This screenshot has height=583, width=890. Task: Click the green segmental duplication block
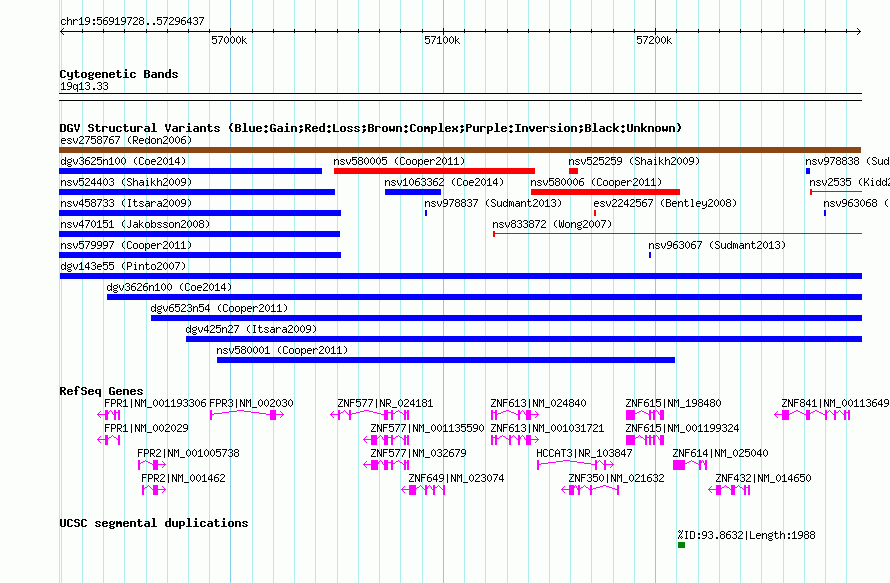click(x=681, y=545)
